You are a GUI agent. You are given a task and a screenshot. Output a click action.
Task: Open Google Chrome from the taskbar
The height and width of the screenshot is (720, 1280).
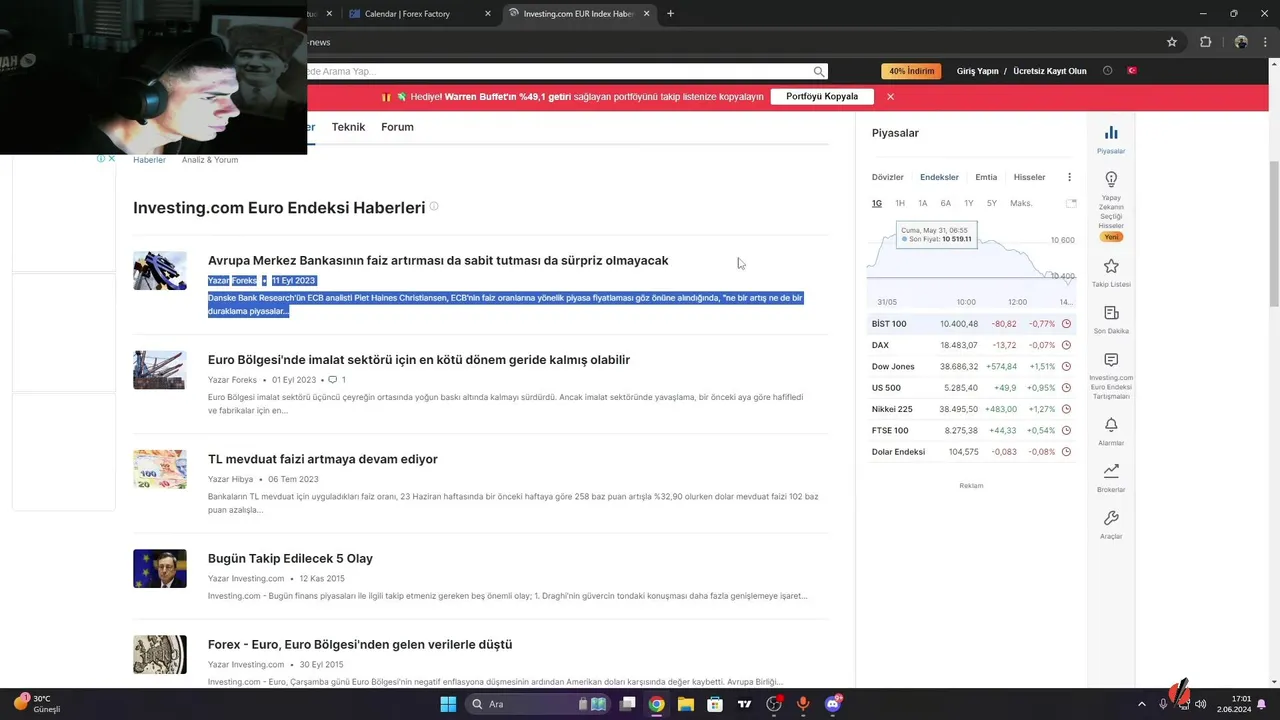click(x=656, y=704)
